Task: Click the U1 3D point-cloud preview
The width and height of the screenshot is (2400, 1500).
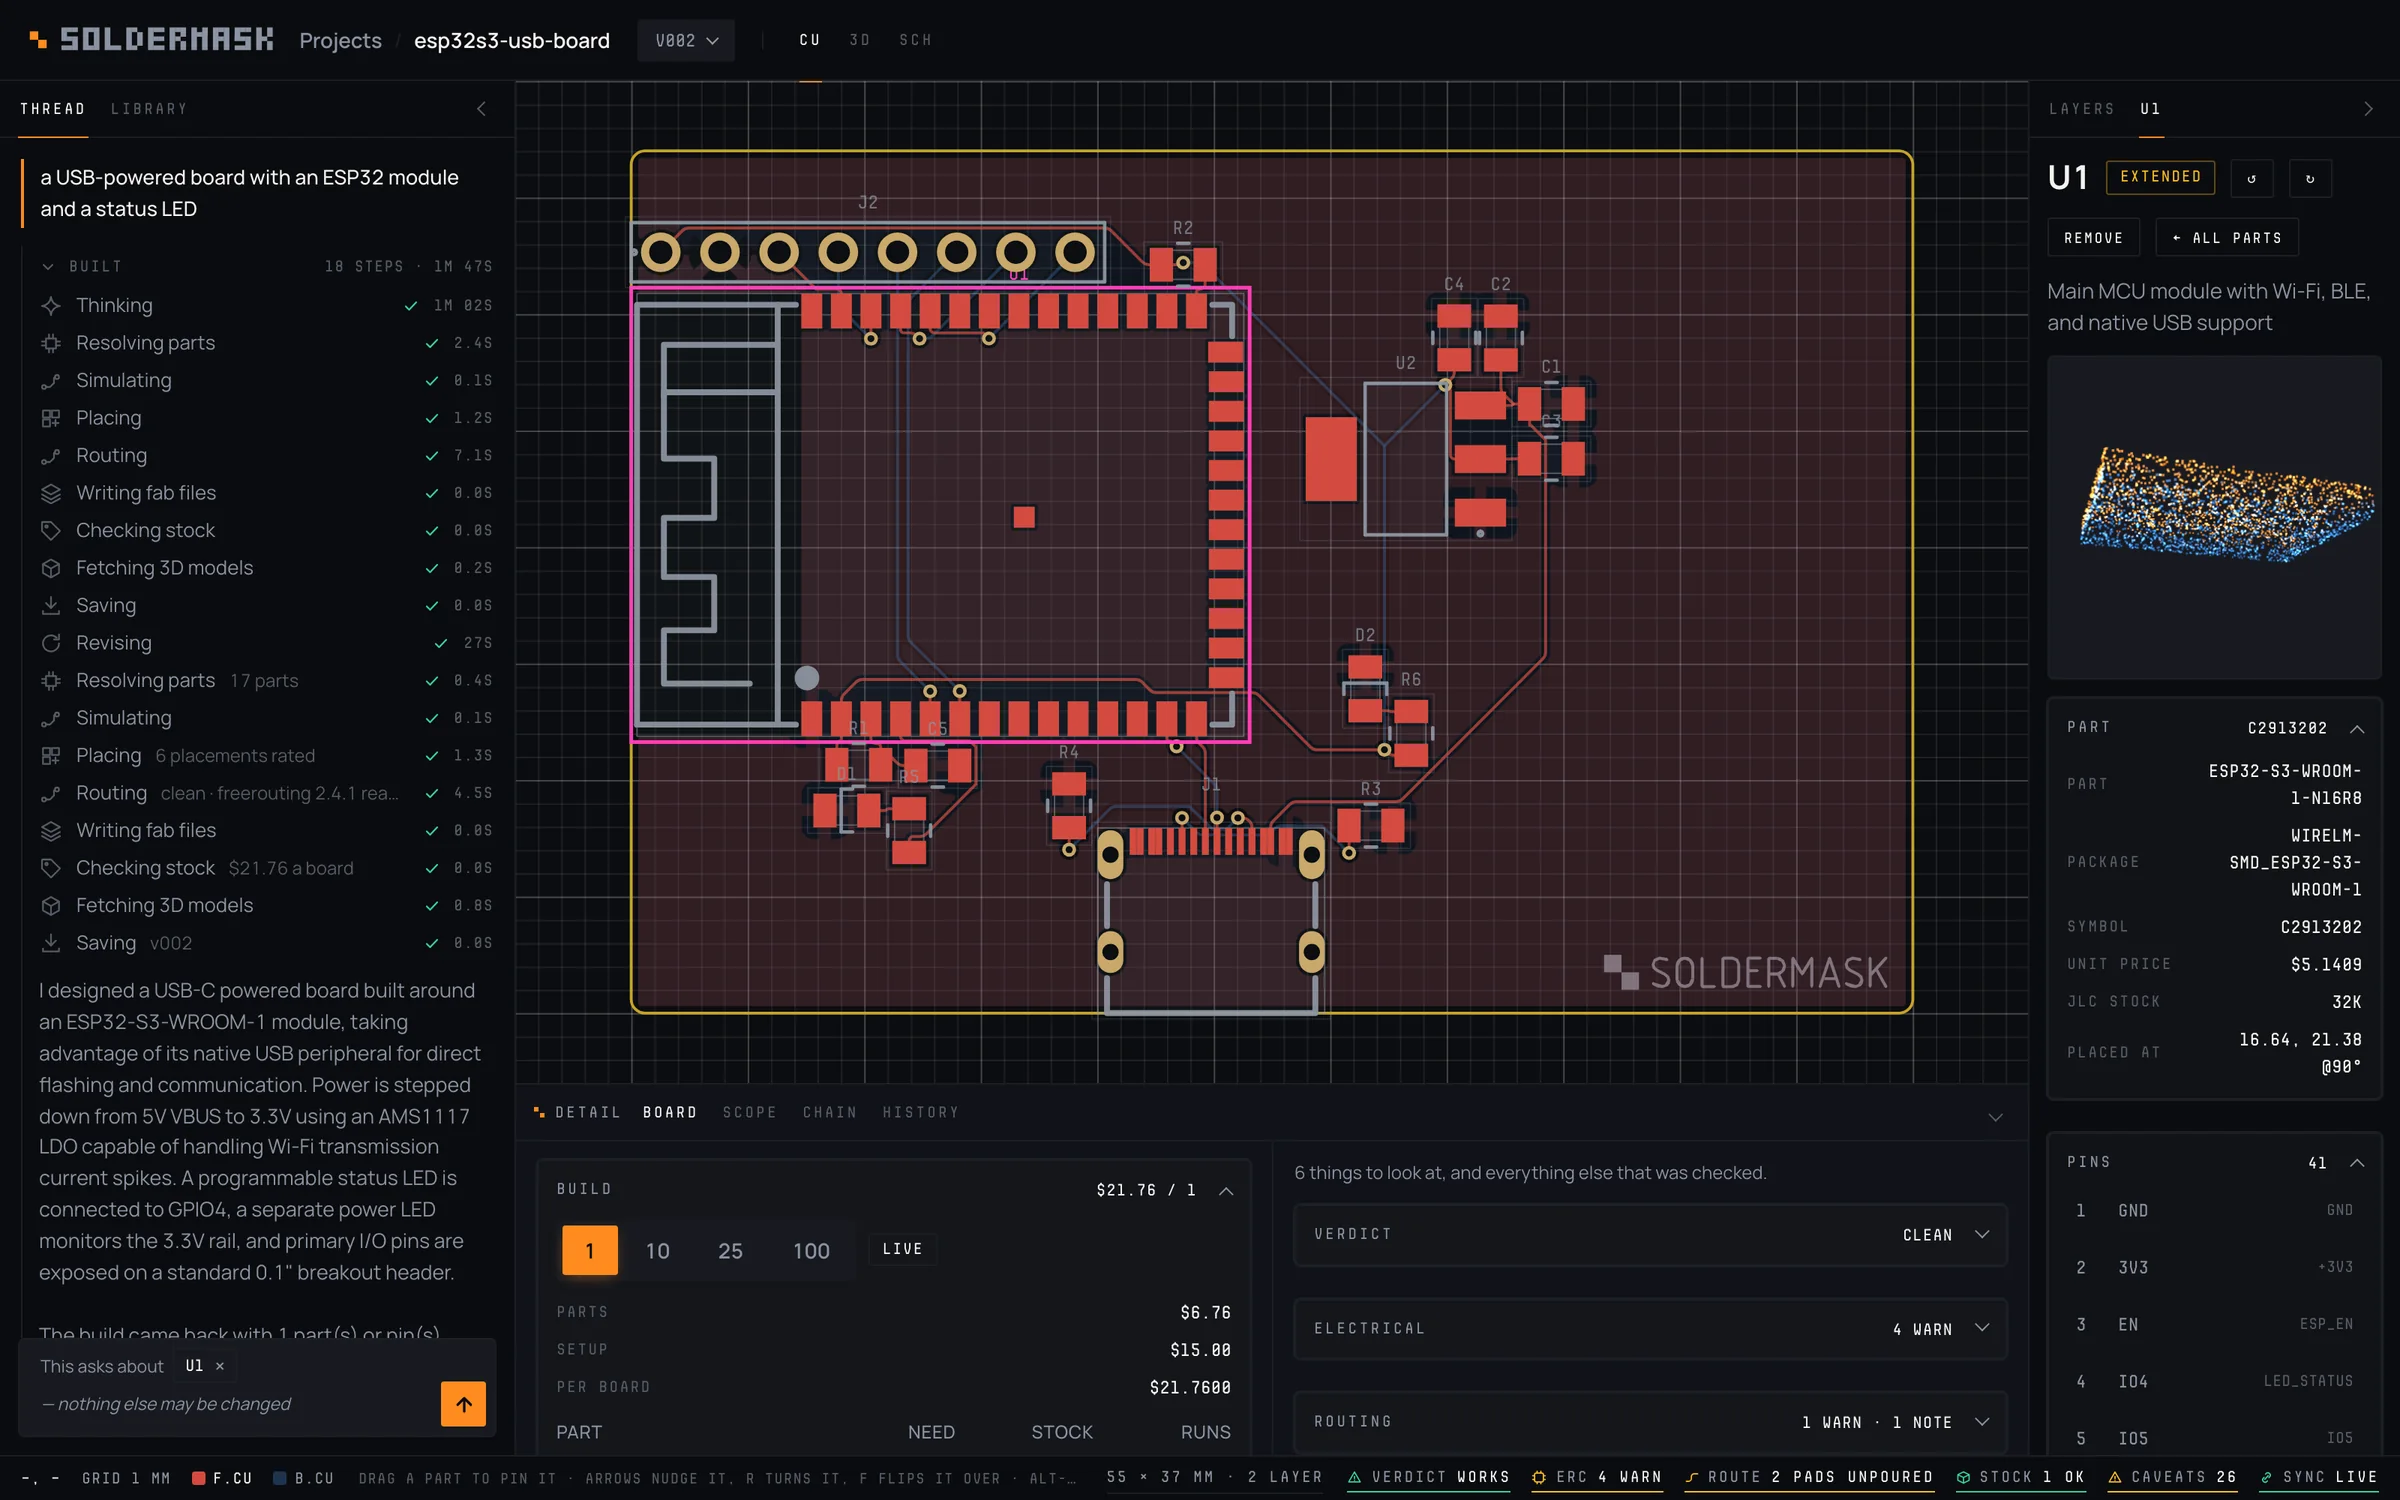Action: (2213, 517)
